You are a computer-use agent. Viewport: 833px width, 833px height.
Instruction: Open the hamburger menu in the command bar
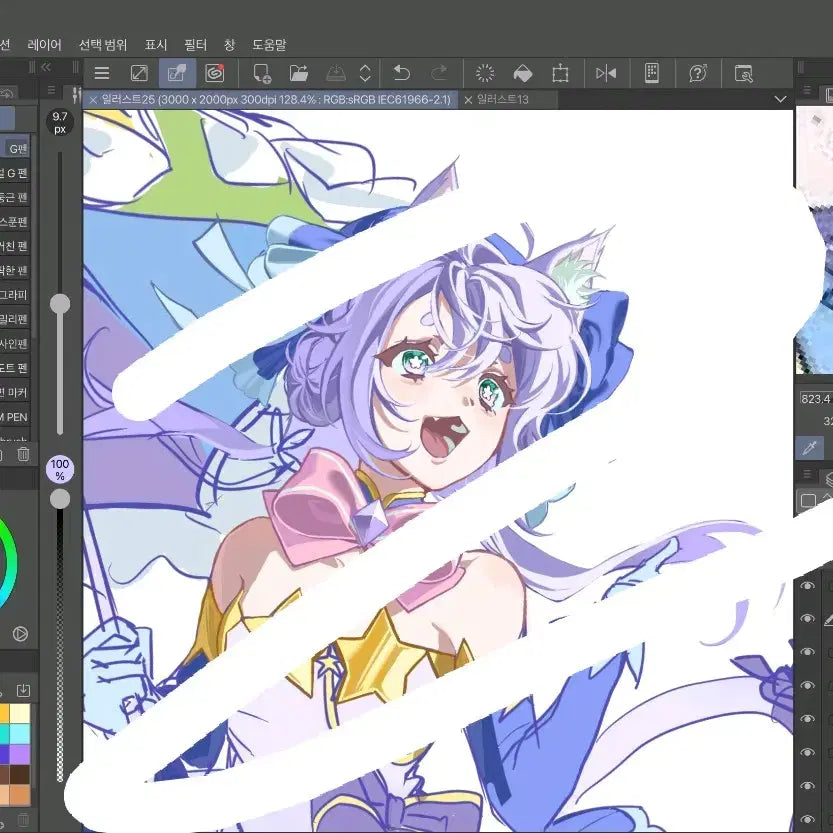pyautogui.click(x=101, y=73)
